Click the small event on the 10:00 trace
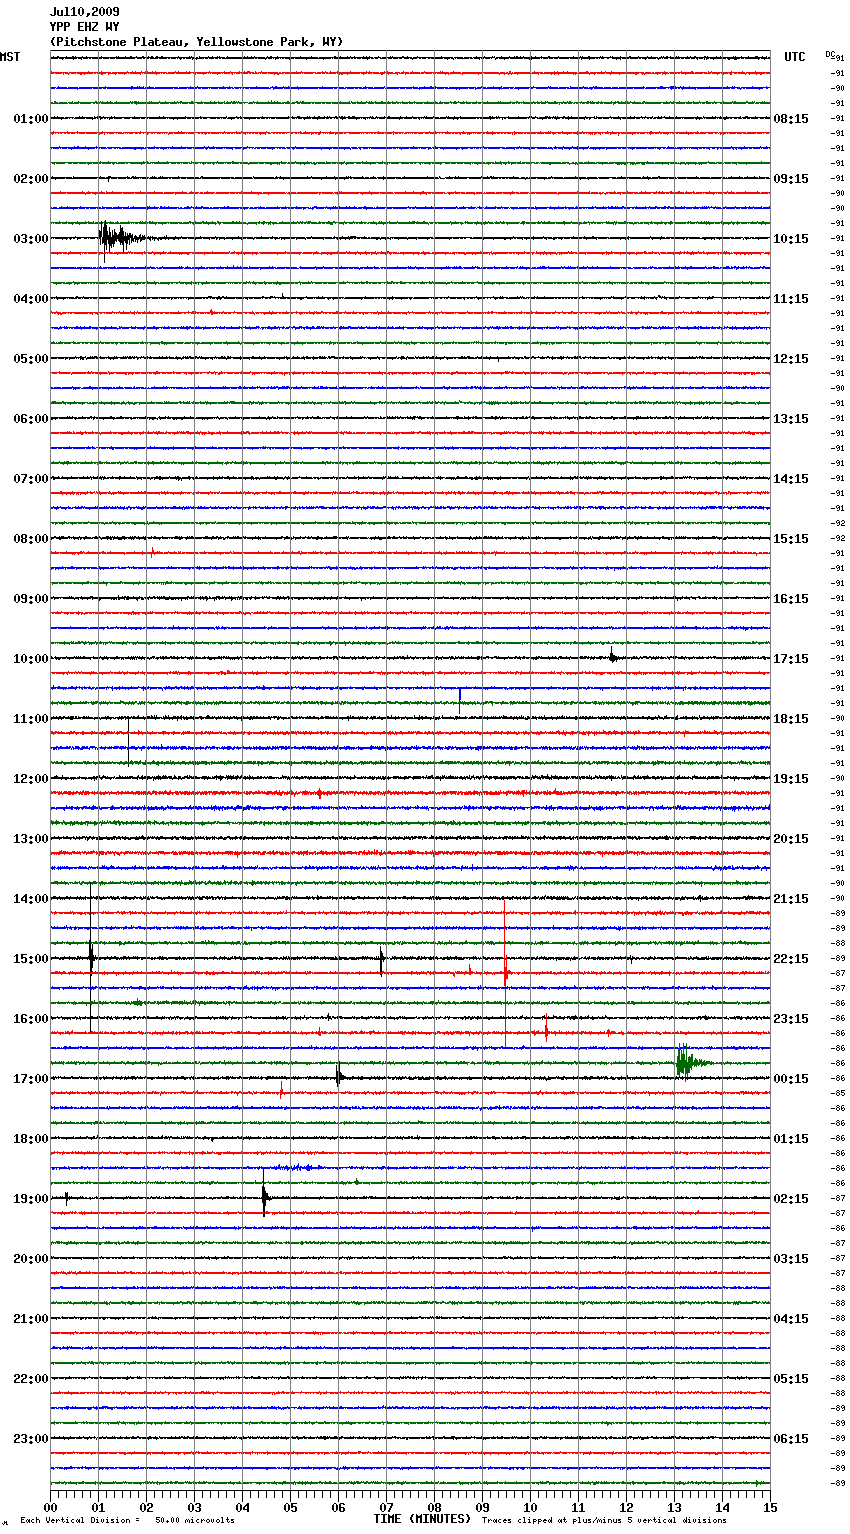Screen dimensions: 850x1534 pos(613,656)
